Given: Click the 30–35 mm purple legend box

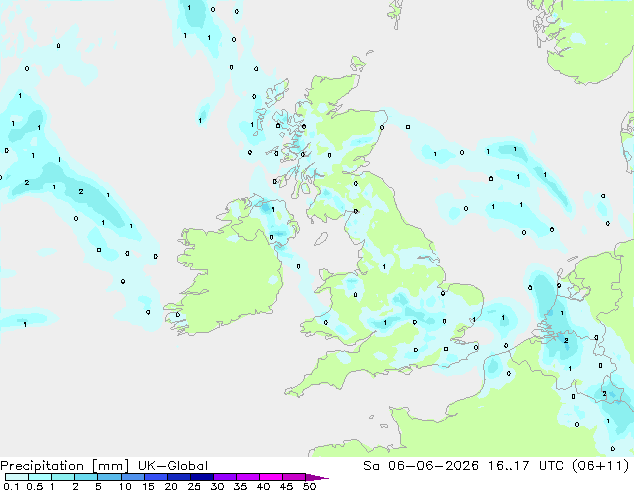Looking at the screenshot, I should [x=225, y=477].
